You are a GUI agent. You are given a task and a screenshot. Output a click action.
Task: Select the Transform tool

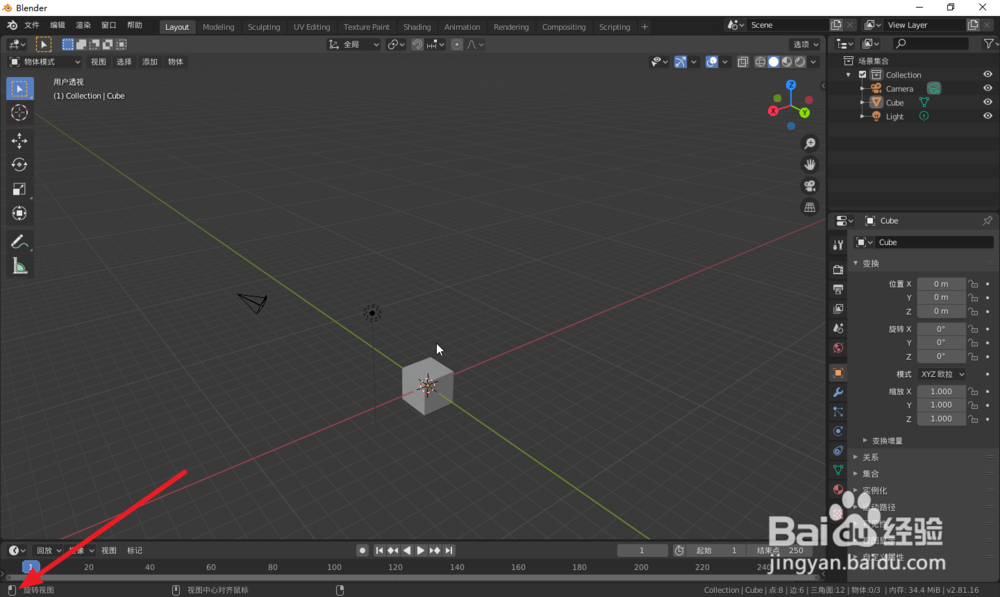(x=20, y=213)
